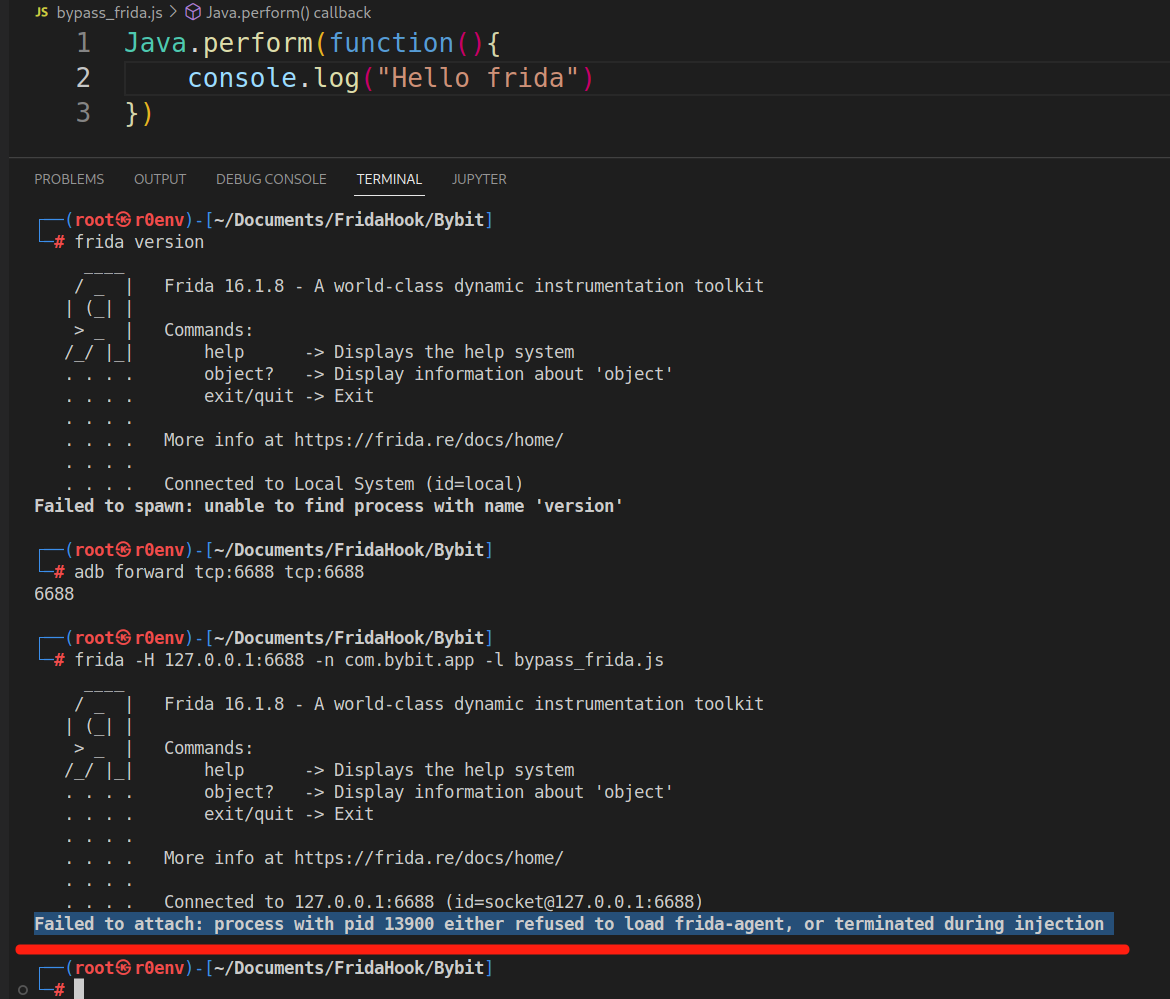Click the cube symbol icon beside Java.perform()
1170x999 pixels.
click(x=193, y=13)
